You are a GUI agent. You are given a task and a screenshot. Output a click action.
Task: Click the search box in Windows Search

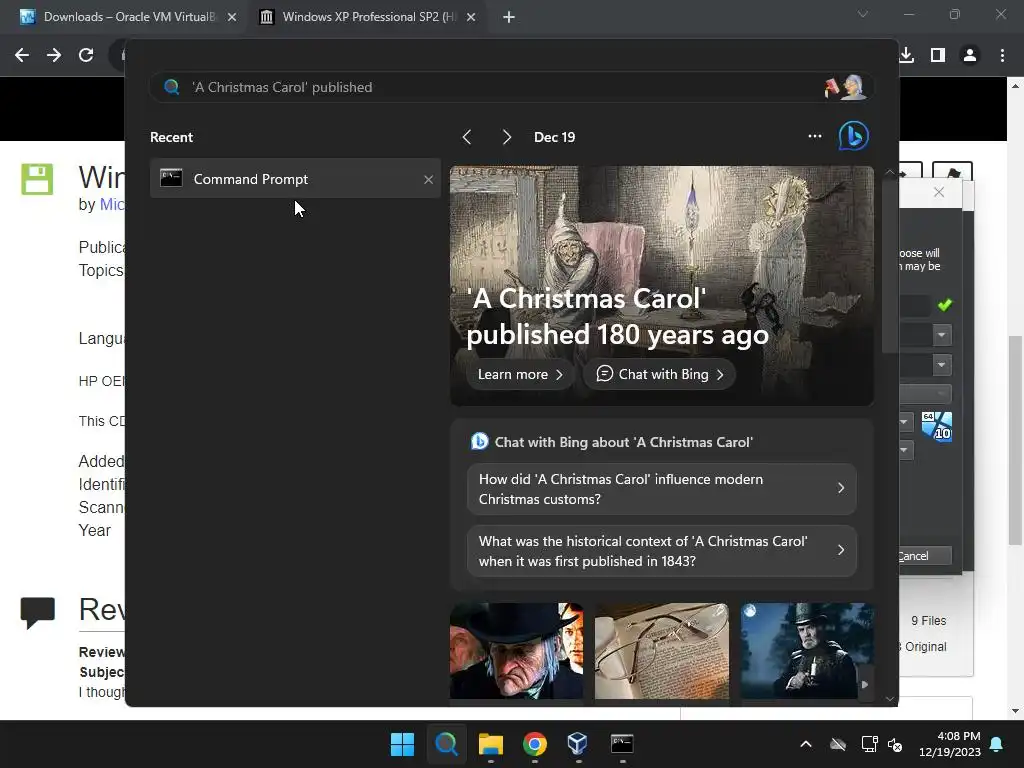click(x=511, y=87)
